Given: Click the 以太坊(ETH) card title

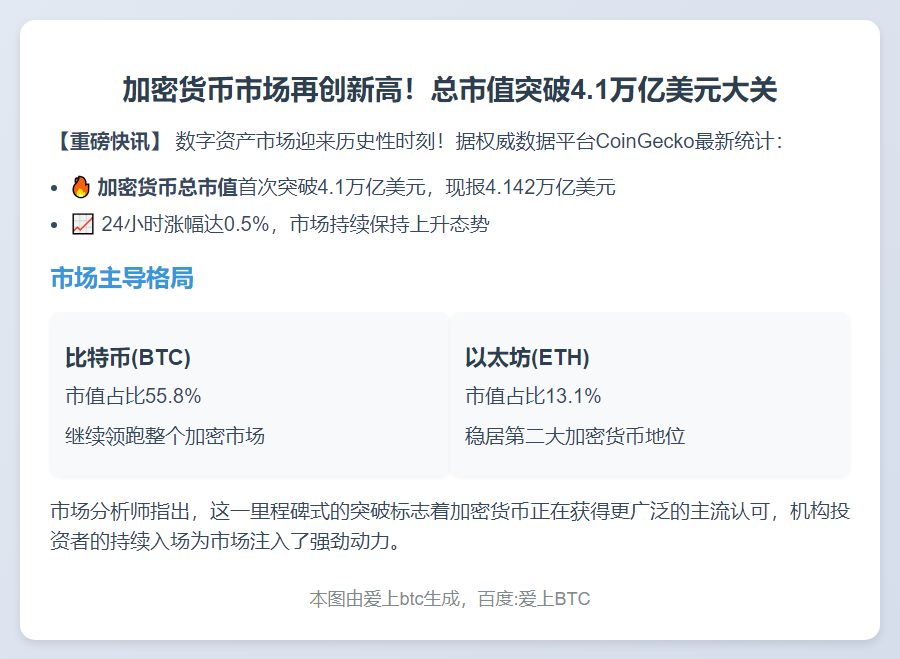Looking at the screenshot, I should 527,358.
